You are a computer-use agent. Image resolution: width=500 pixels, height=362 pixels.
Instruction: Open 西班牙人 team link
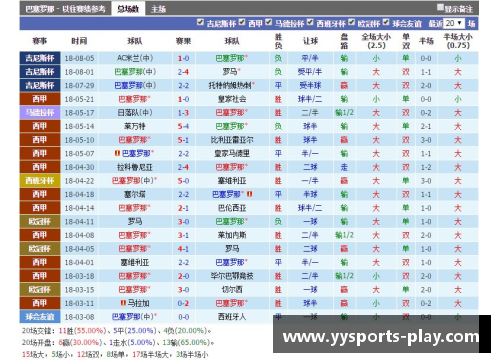click(x=232, y=317)
